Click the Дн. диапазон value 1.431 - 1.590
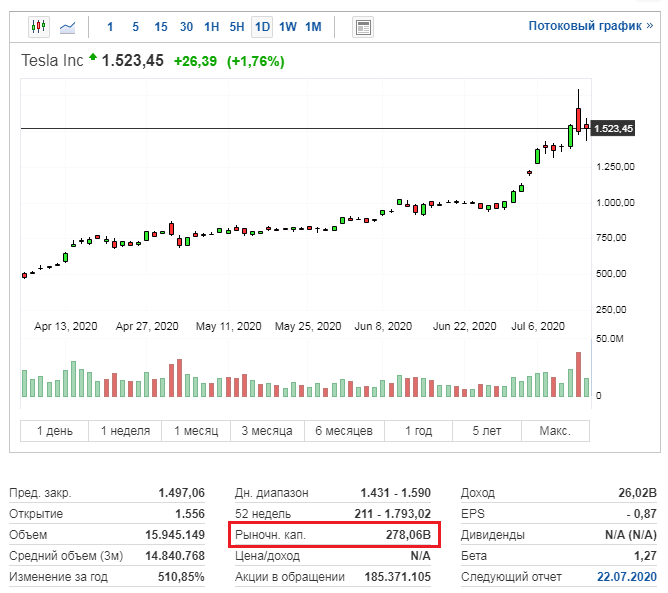Viewport: 668px width, 593px height. pos(396,493)
